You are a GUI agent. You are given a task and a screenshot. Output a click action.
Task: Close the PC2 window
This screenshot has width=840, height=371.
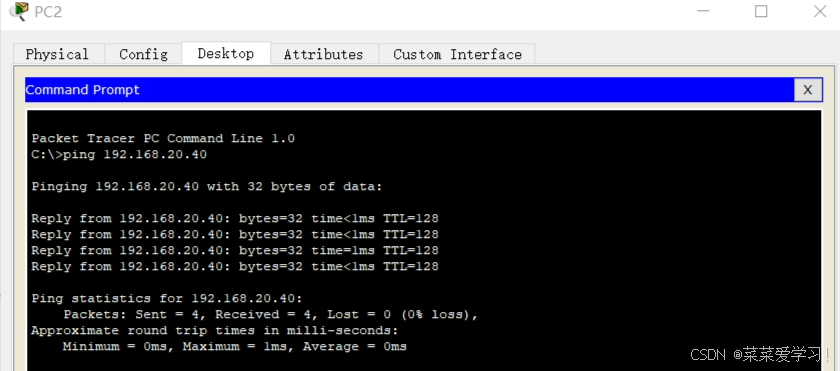tap(820, 11)
